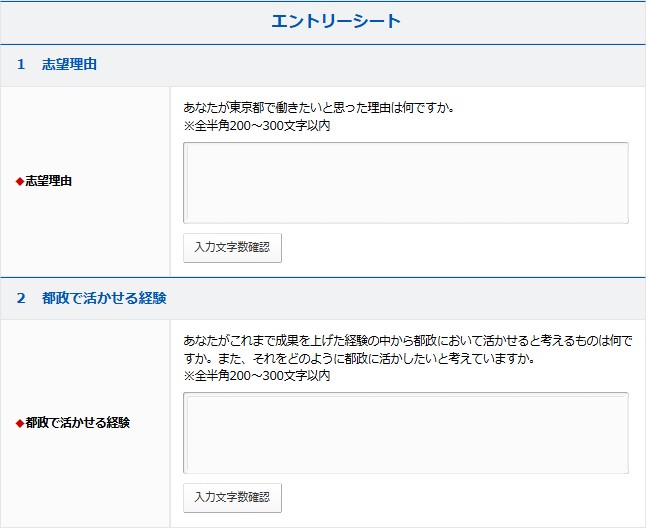Image resolution: width=648 pixels, height=528 pixels.
Task: Click the number 2 in second section header
Action: click(21, 298)
